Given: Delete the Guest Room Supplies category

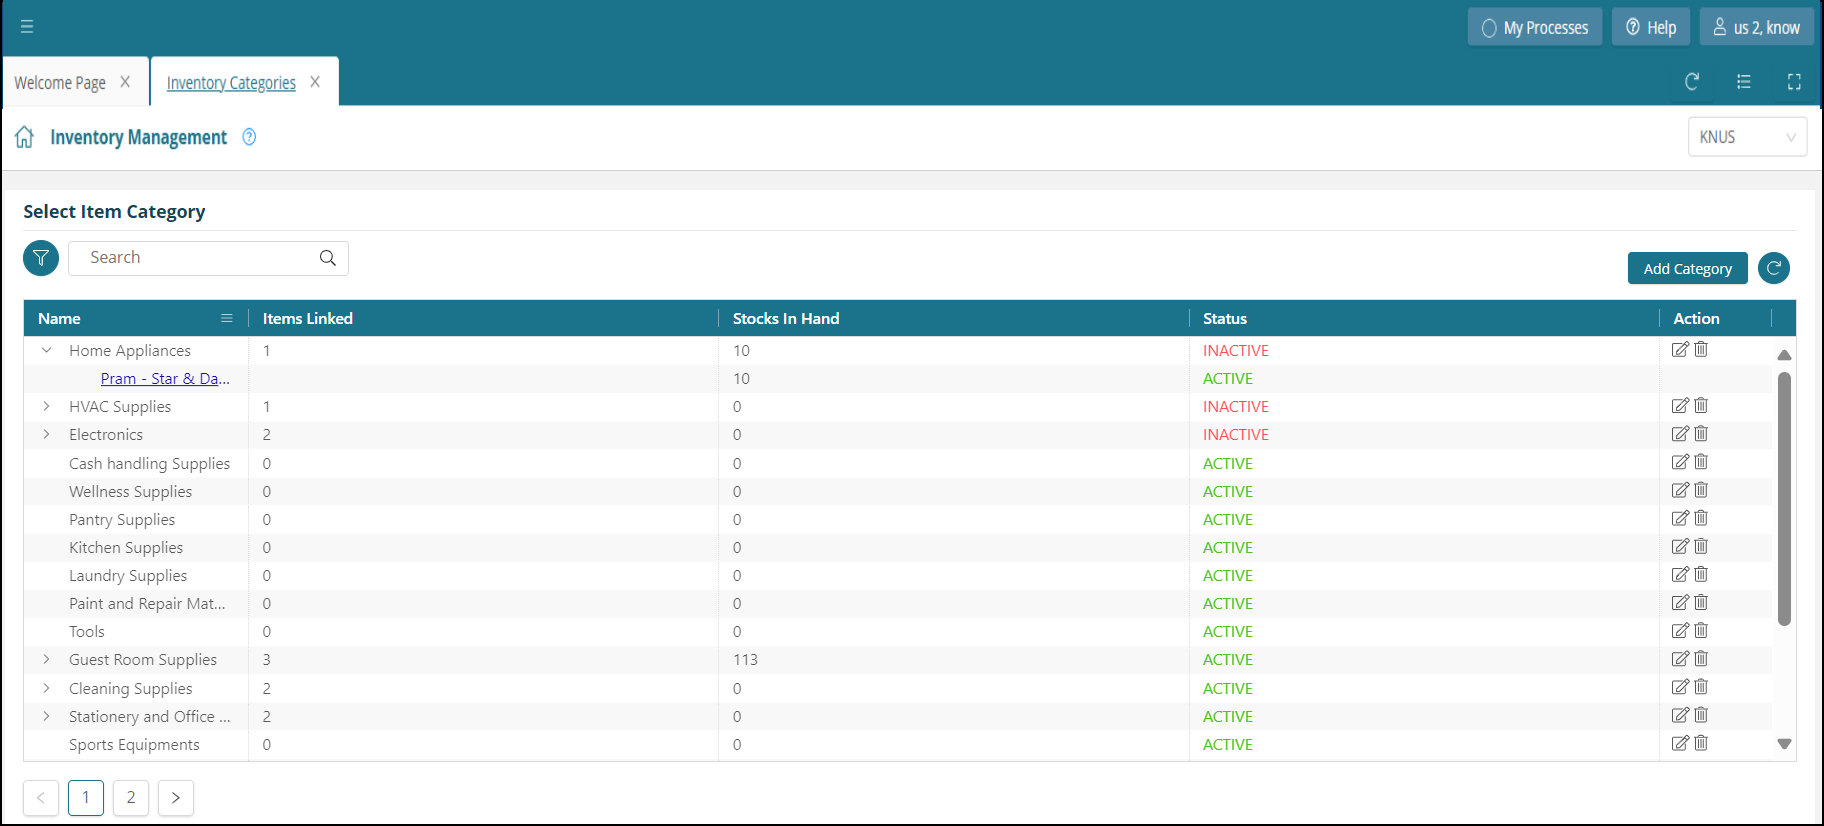Looking at the screenshot, I should [x=1701, y=659].
